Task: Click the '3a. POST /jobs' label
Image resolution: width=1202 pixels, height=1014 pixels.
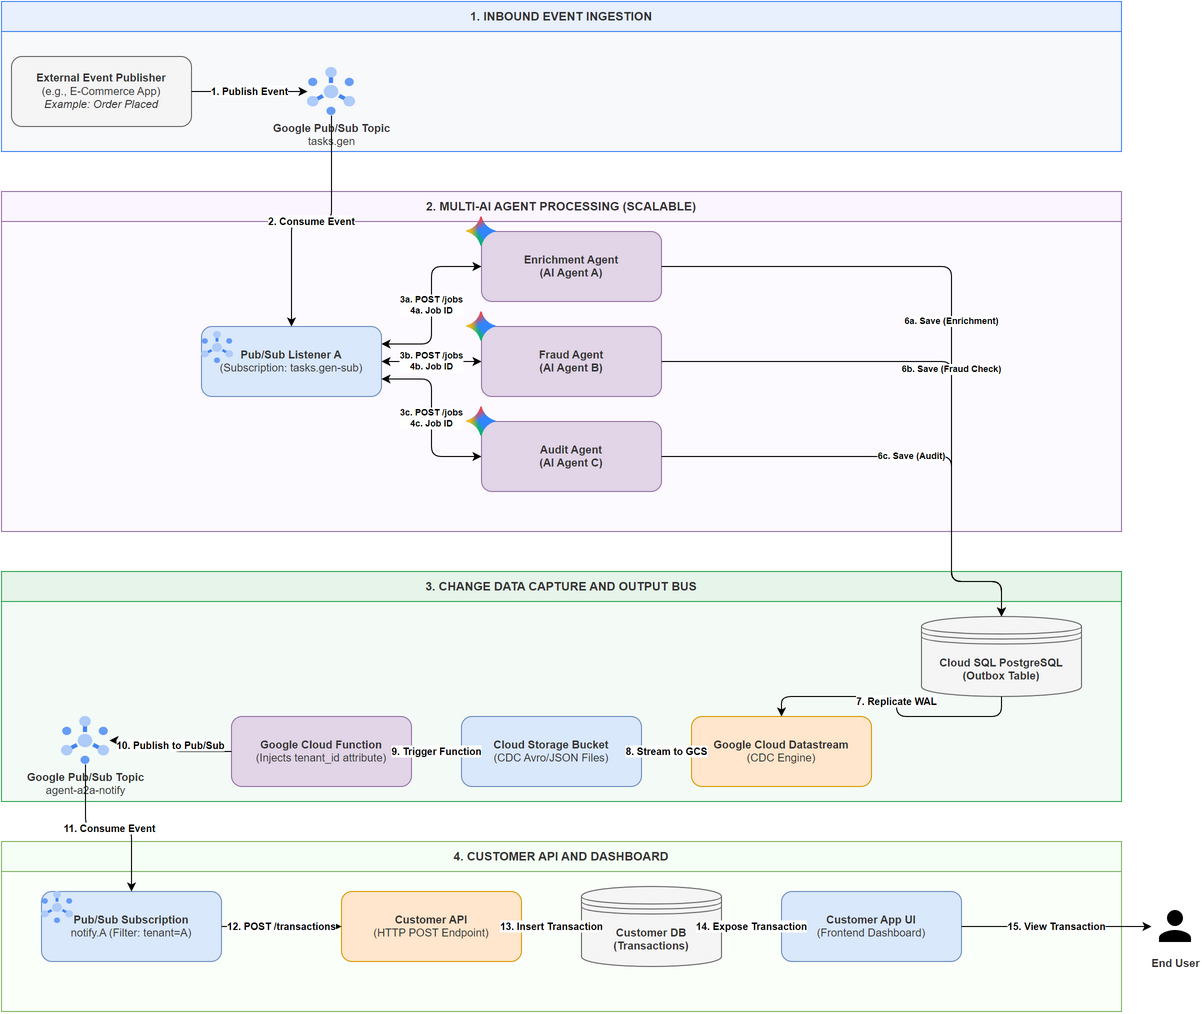Action: 431,299
